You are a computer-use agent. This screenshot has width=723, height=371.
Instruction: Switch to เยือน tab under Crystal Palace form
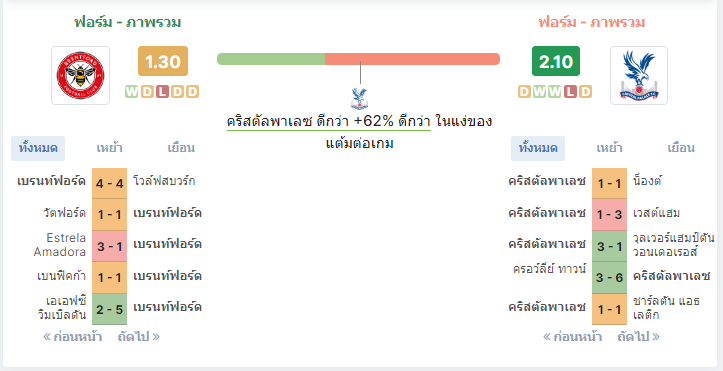(681, 148)
